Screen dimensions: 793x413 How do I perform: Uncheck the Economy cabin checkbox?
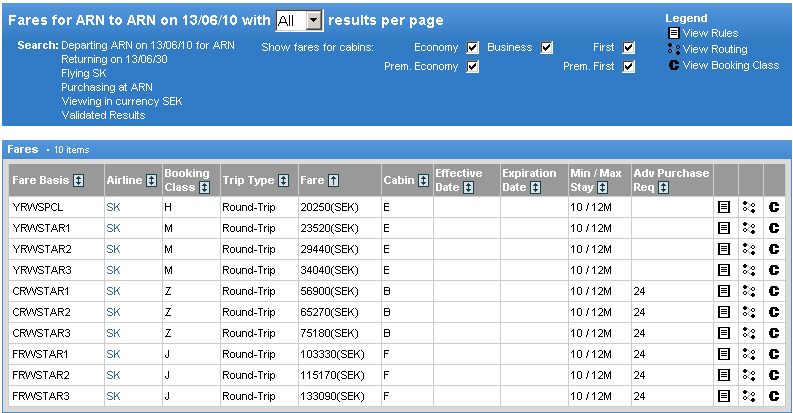[472, 48]
